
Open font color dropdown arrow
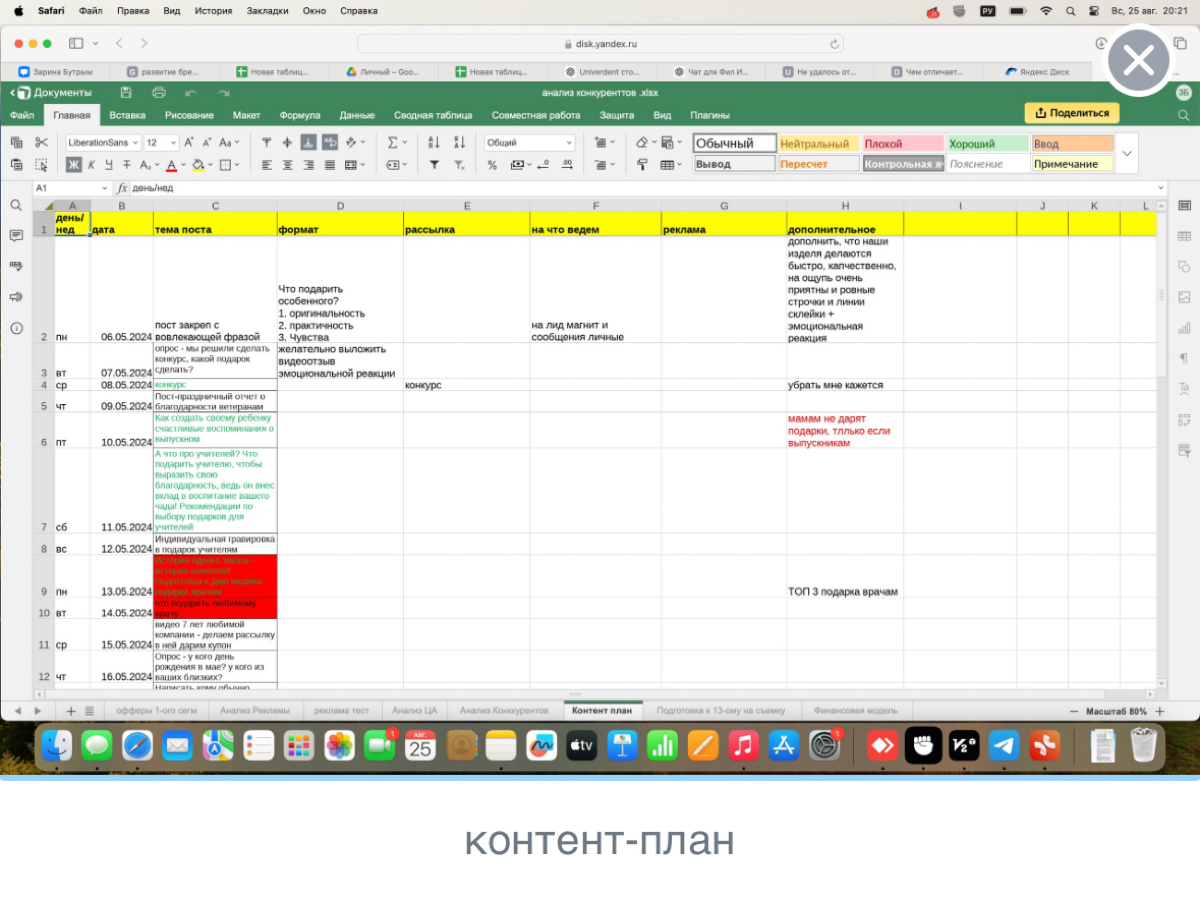point(183,164)
